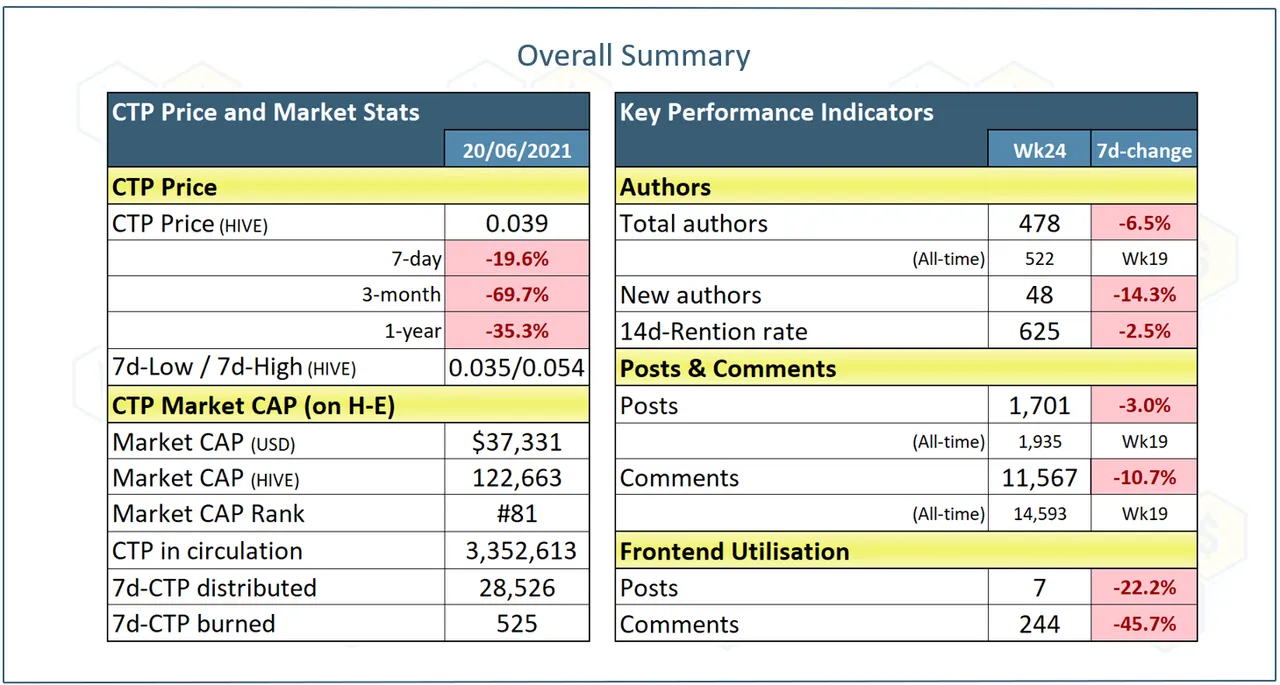
Task: Click Frontend Comments change -45.7%
Action: tap(1143, 623)
